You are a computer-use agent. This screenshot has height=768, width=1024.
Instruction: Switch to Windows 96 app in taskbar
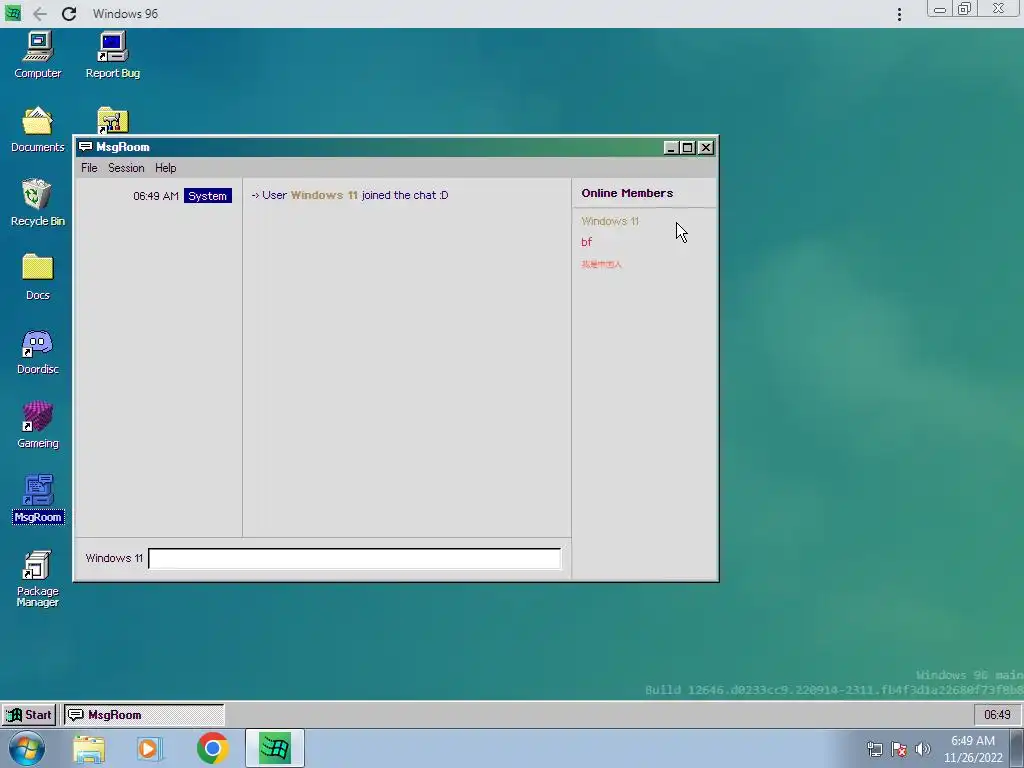point(275,748)
